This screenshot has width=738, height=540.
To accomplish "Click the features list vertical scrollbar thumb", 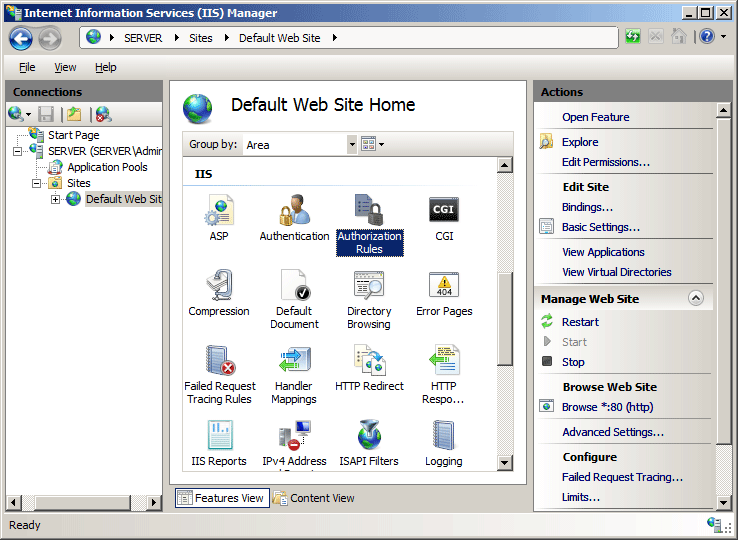I will 505,319.
